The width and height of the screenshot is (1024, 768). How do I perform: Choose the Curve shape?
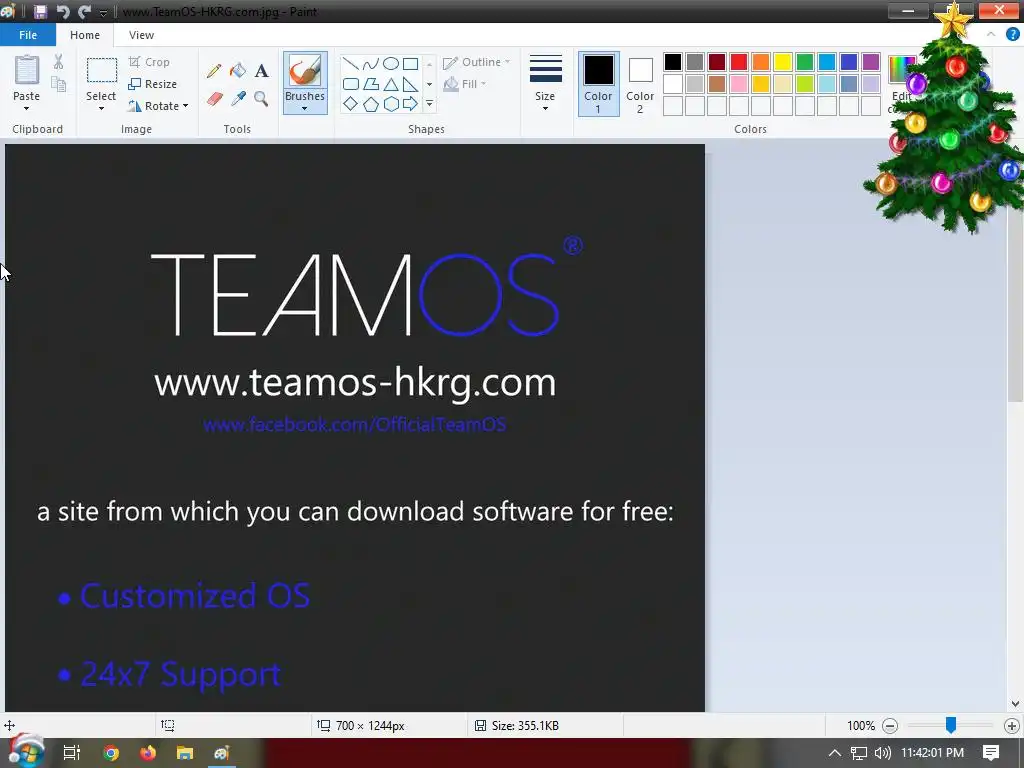pos(370,64)
